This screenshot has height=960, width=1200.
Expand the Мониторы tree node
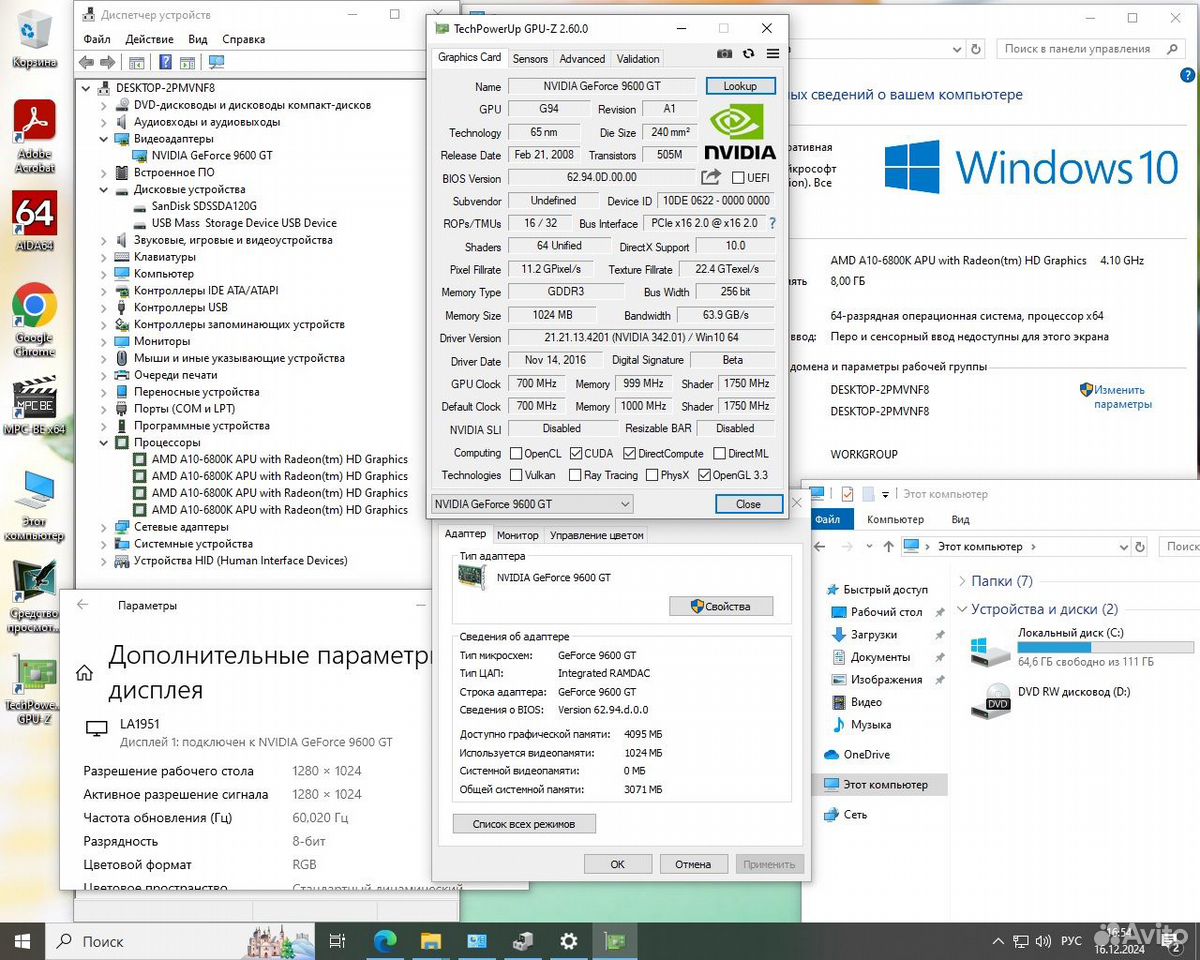click(103, 341)
